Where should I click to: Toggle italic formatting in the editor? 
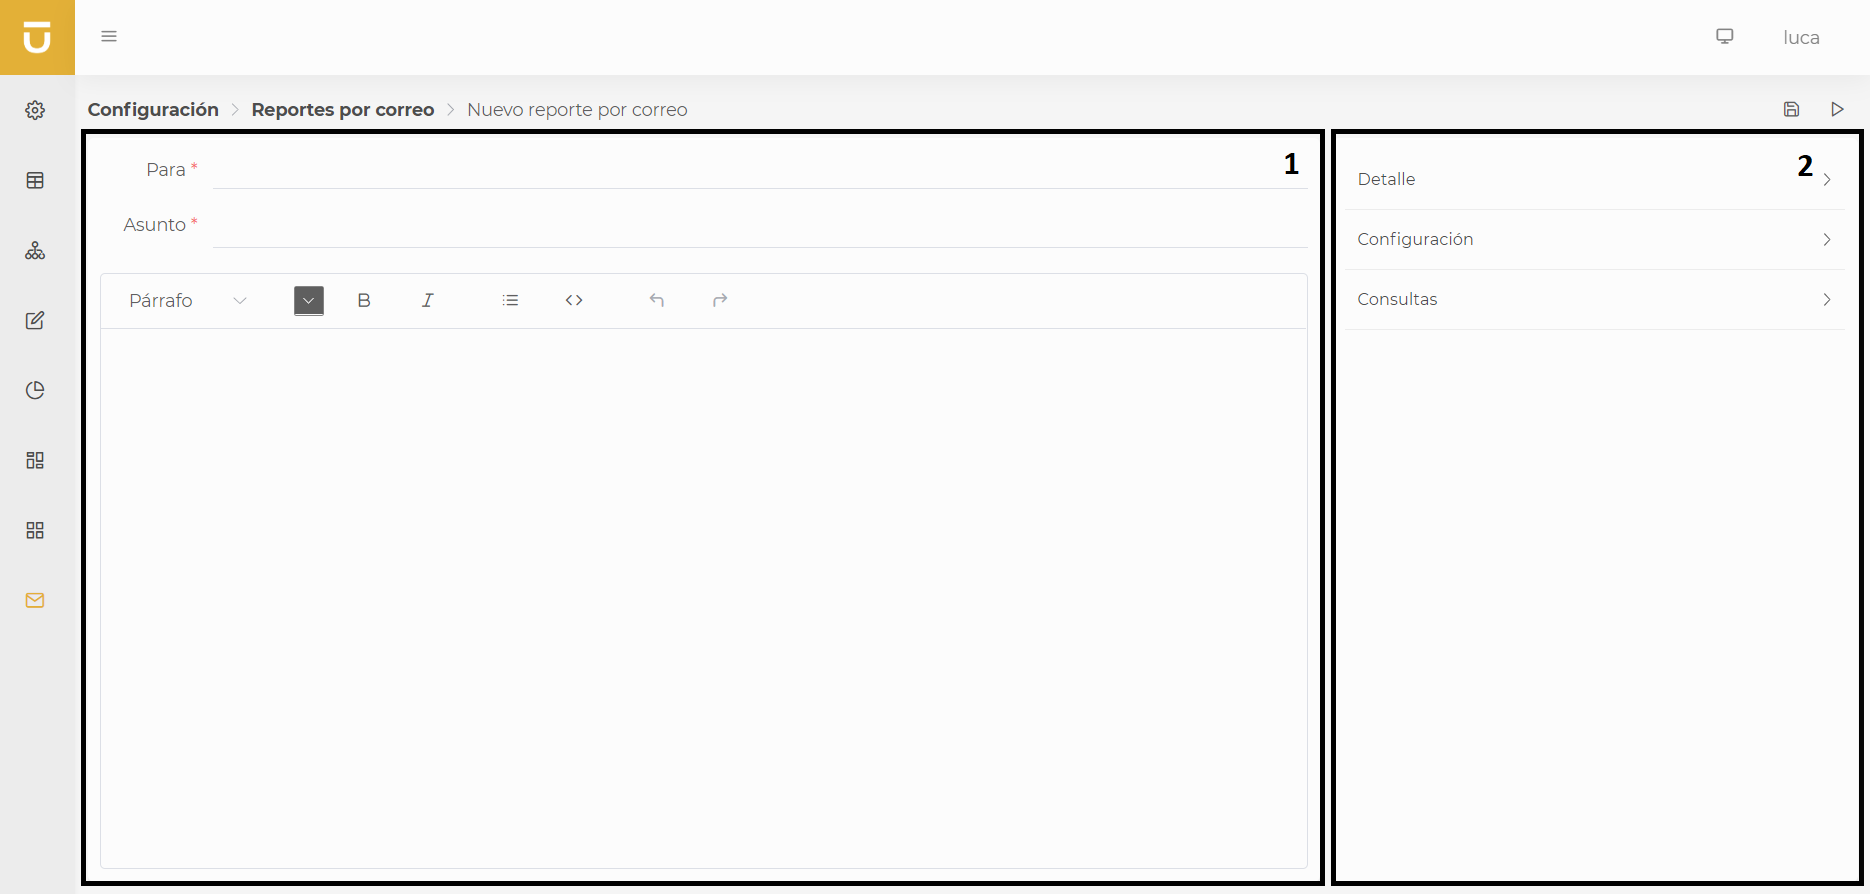coord(428,300)
